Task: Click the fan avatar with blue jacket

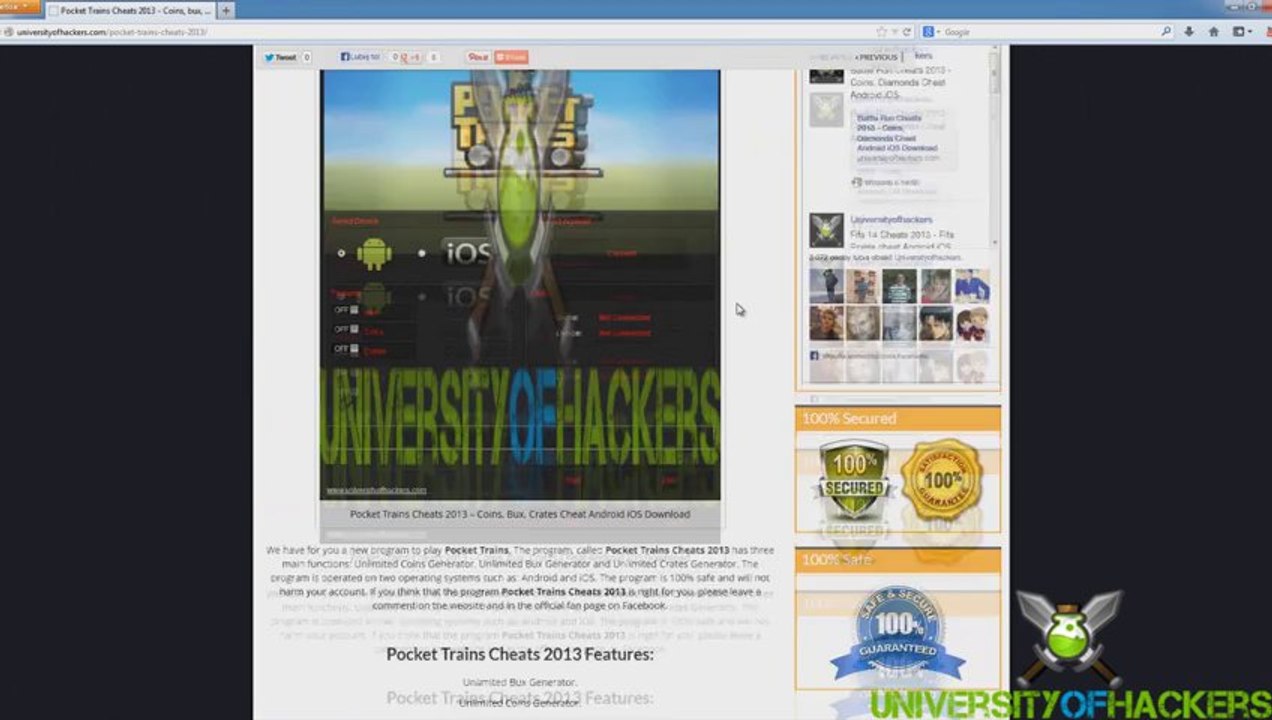Action: (972, 286)
